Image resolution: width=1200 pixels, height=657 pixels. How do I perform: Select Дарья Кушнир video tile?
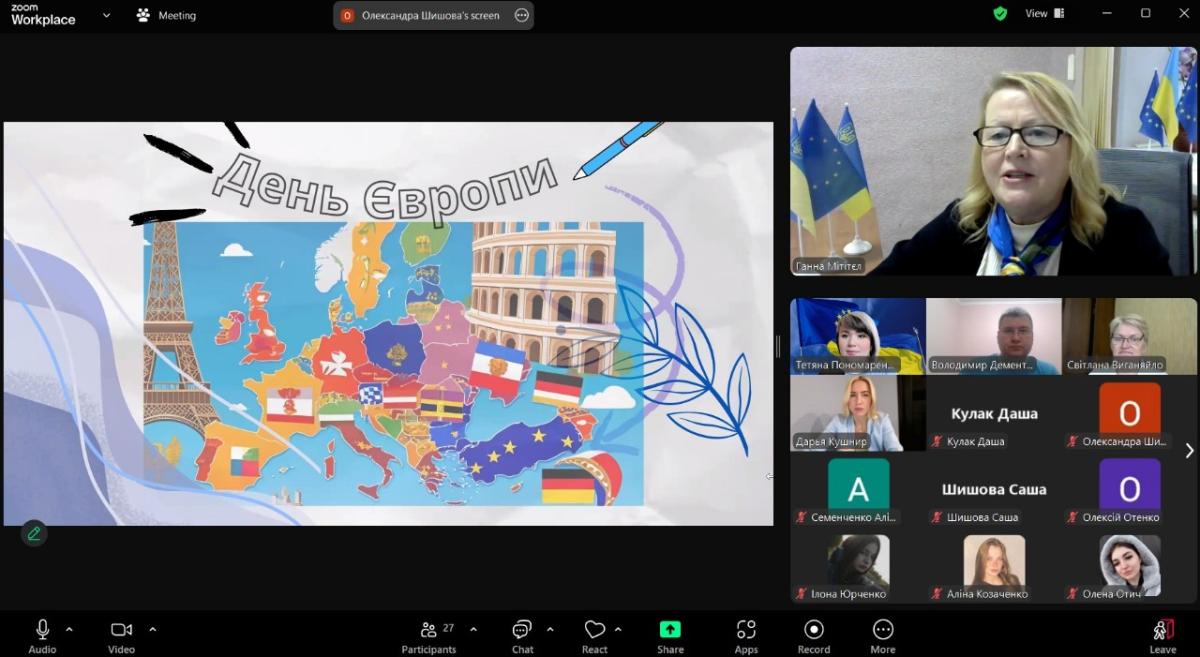858,412
